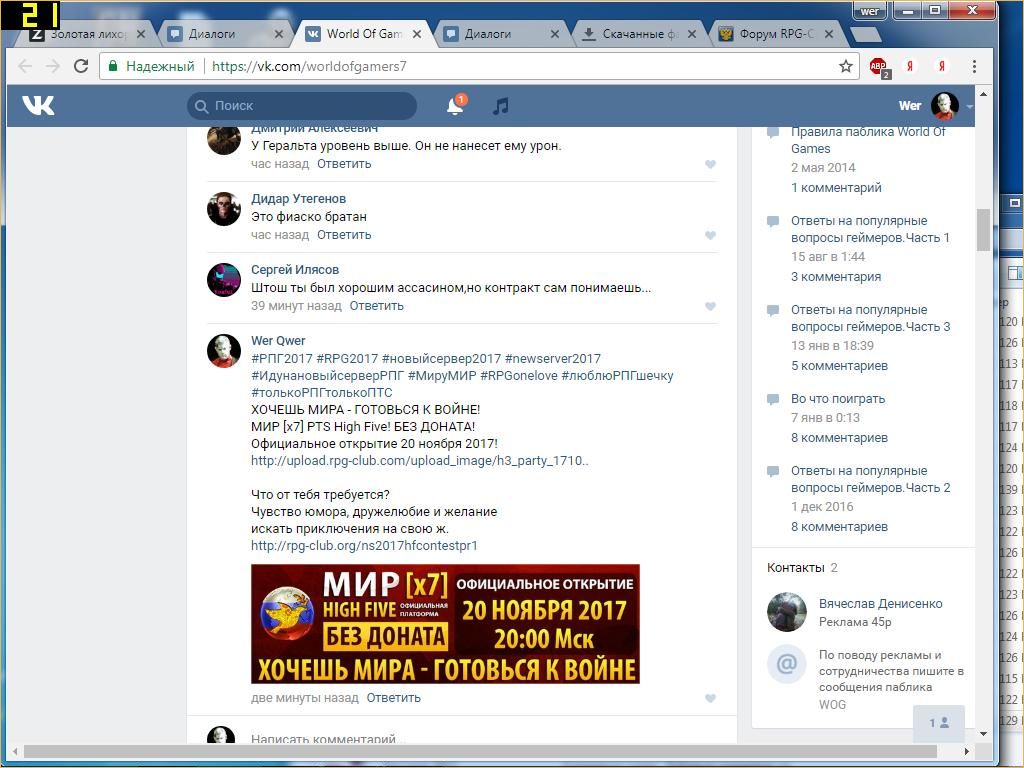
Task: Close the 'World Of Gam' tab
Action: pos(417,34)
